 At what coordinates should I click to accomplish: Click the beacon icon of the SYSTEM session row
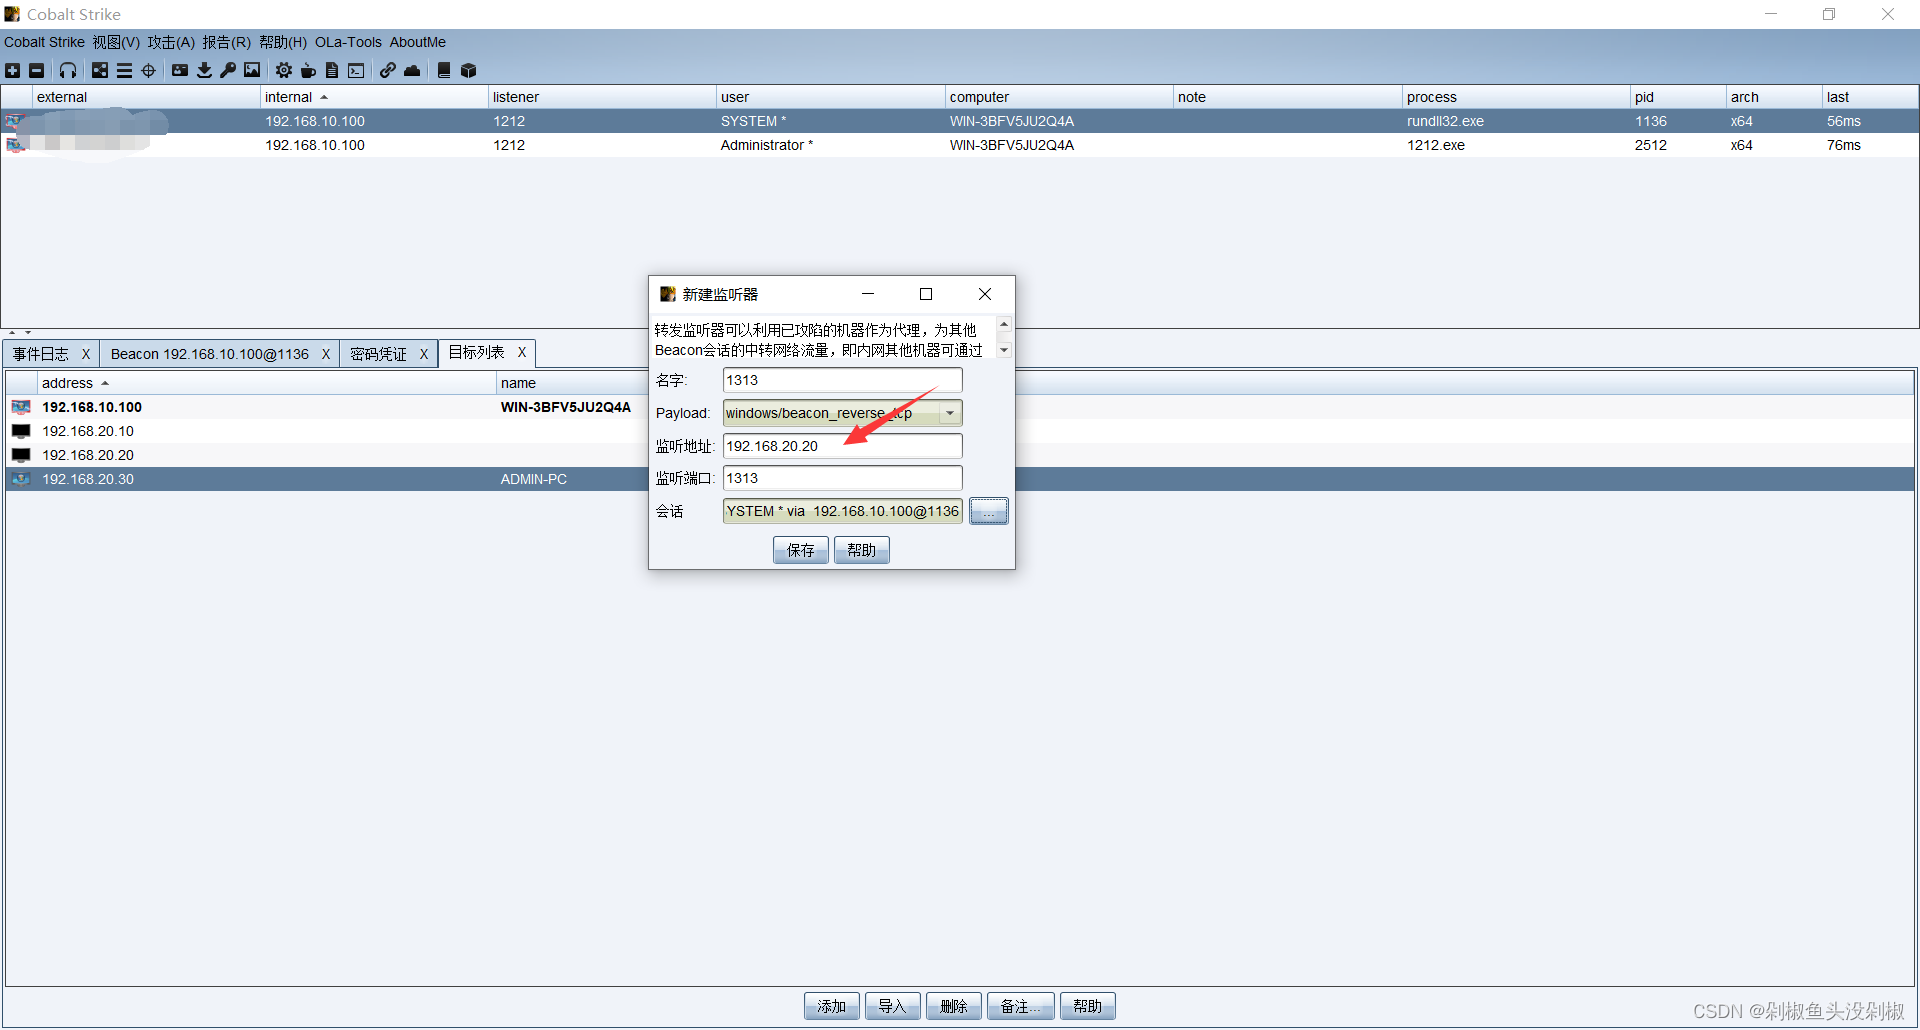(15, 121)
